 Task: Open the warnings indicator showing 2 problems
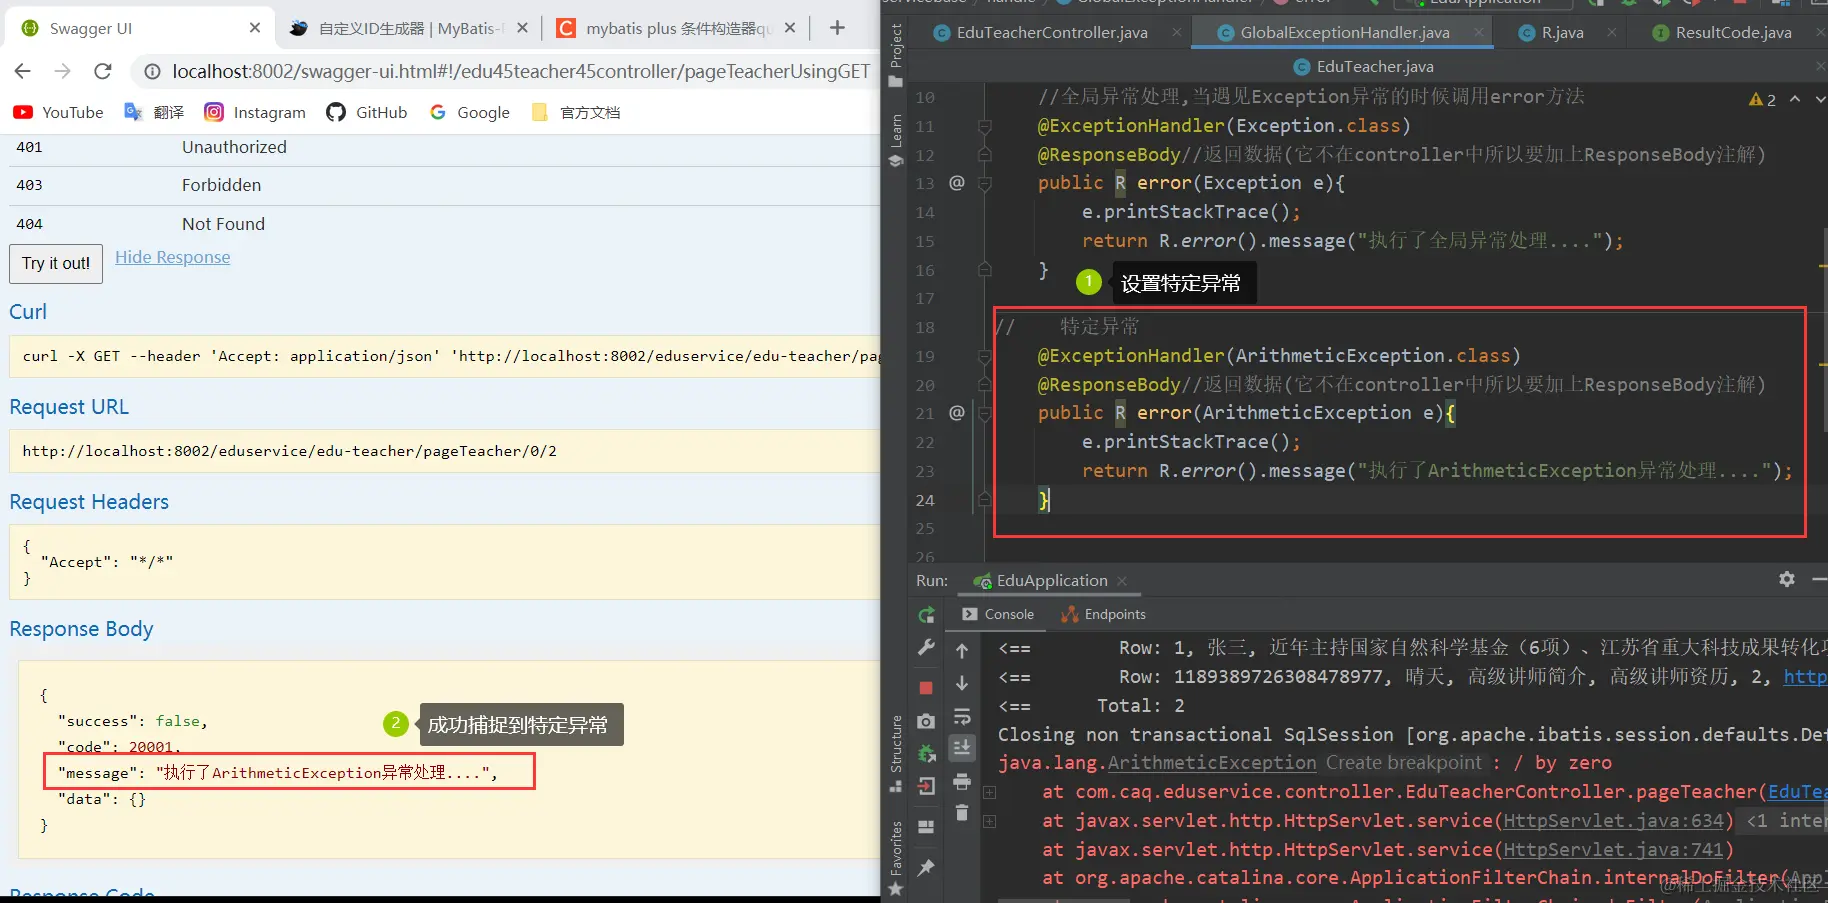[x=1762, y=99]
